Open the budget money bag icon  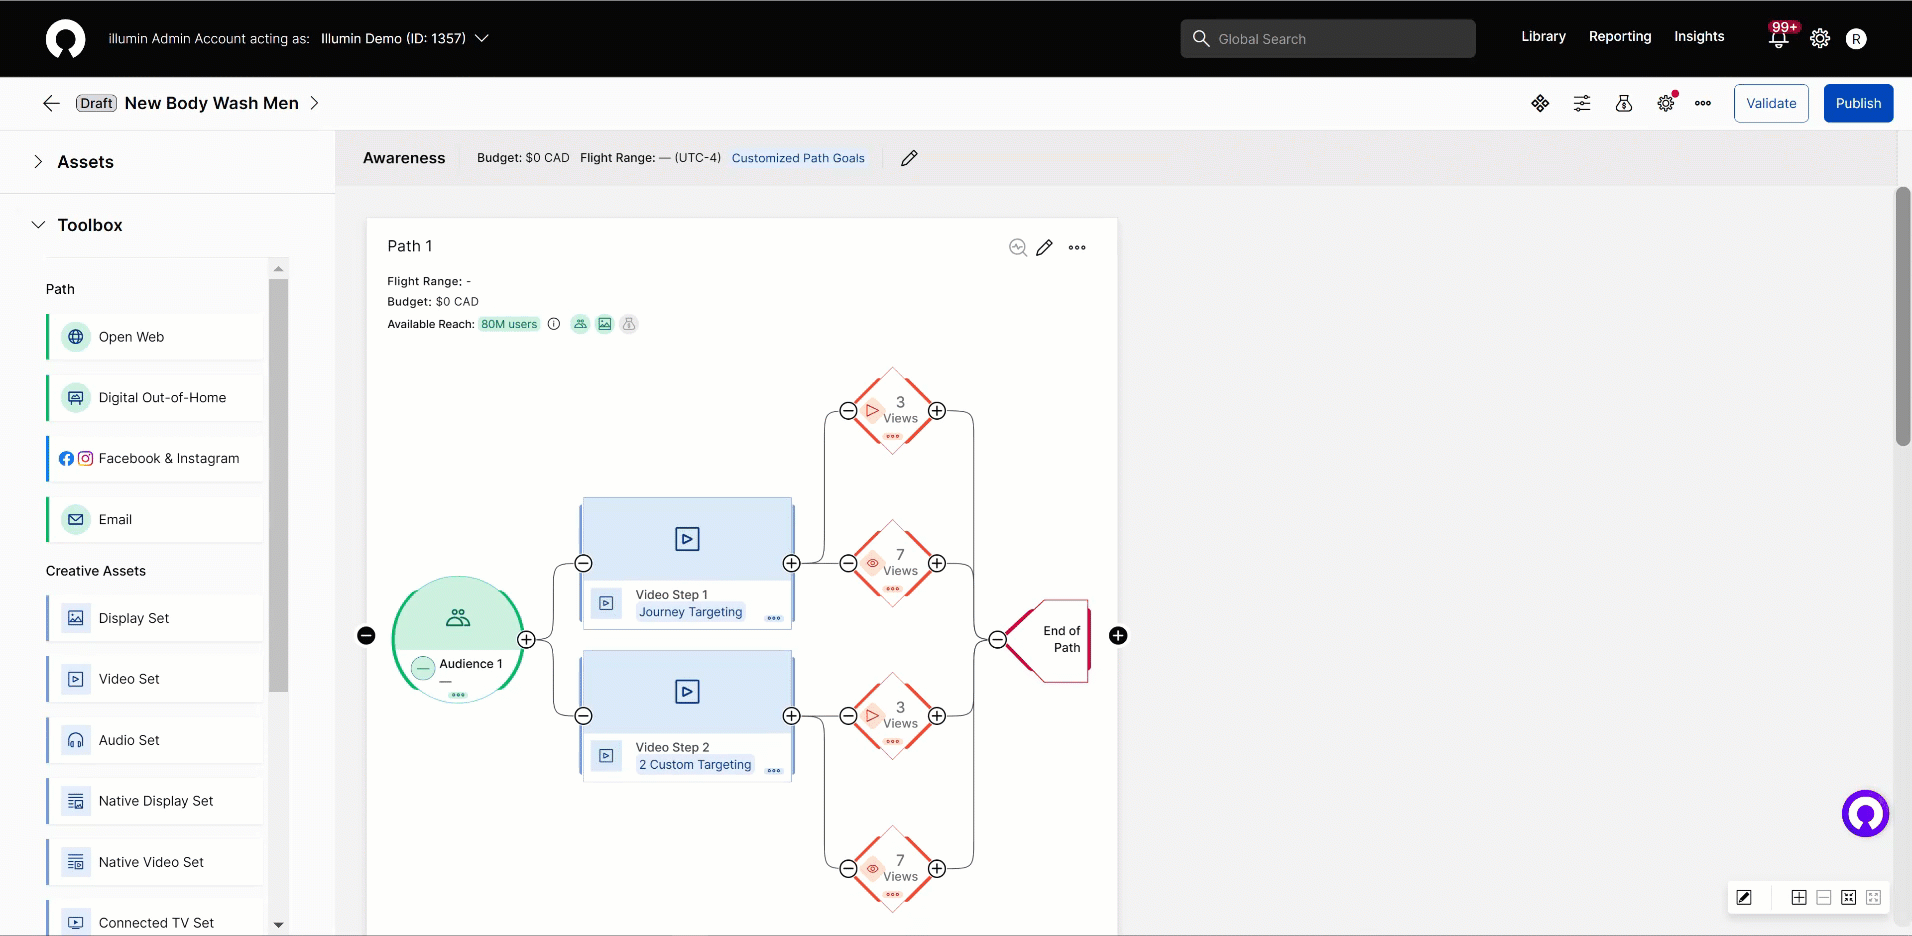click(1624, 103)
